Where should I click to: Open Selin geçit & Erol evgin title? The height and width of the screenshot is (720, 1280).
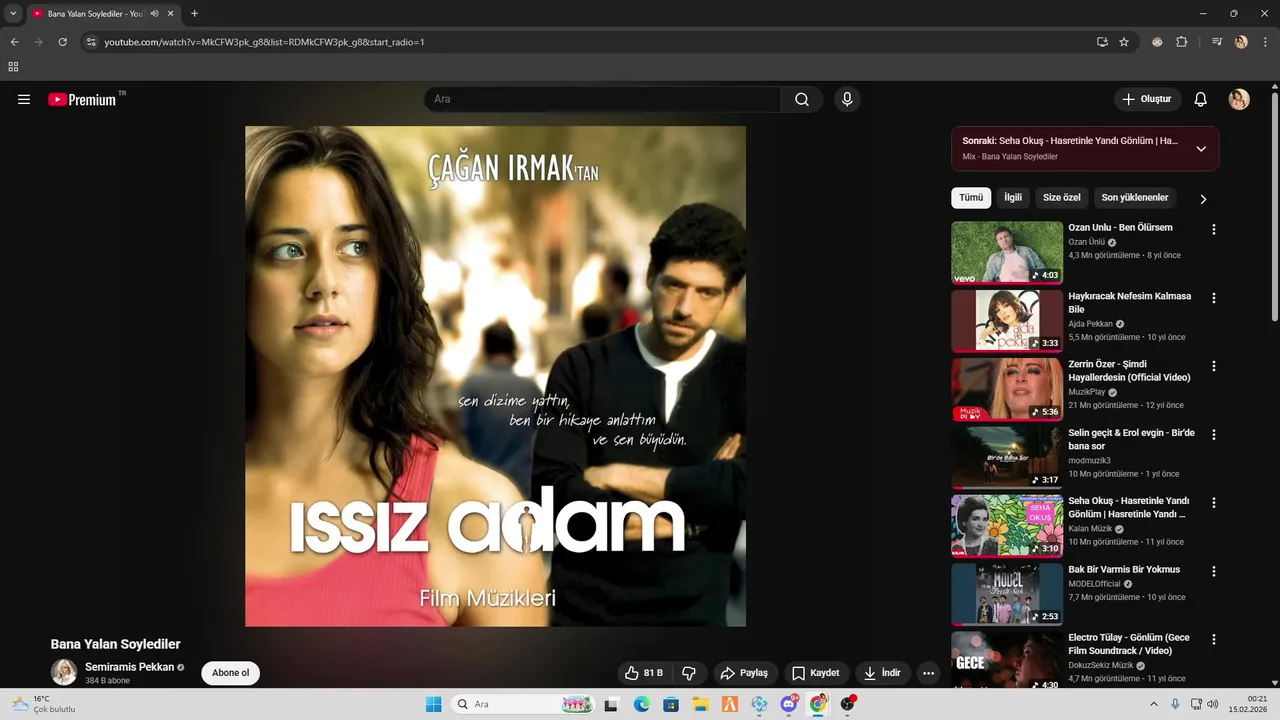click(x=1131, y=439)
